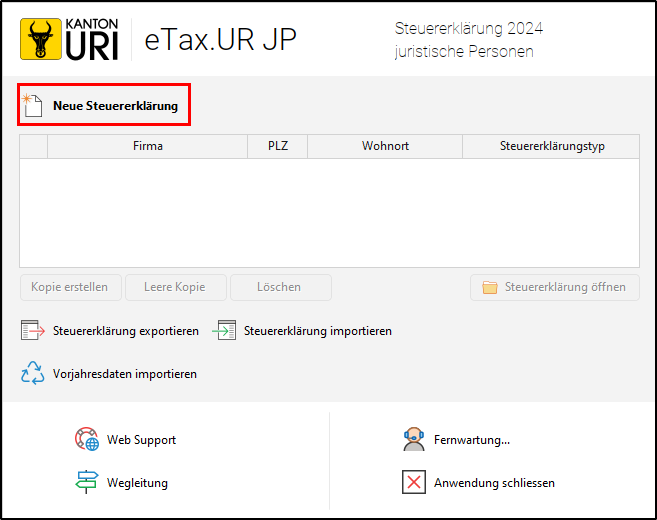Open the Wegleitung guide link
This screenshot has width=657, height=520.
[x=137, y=483]
